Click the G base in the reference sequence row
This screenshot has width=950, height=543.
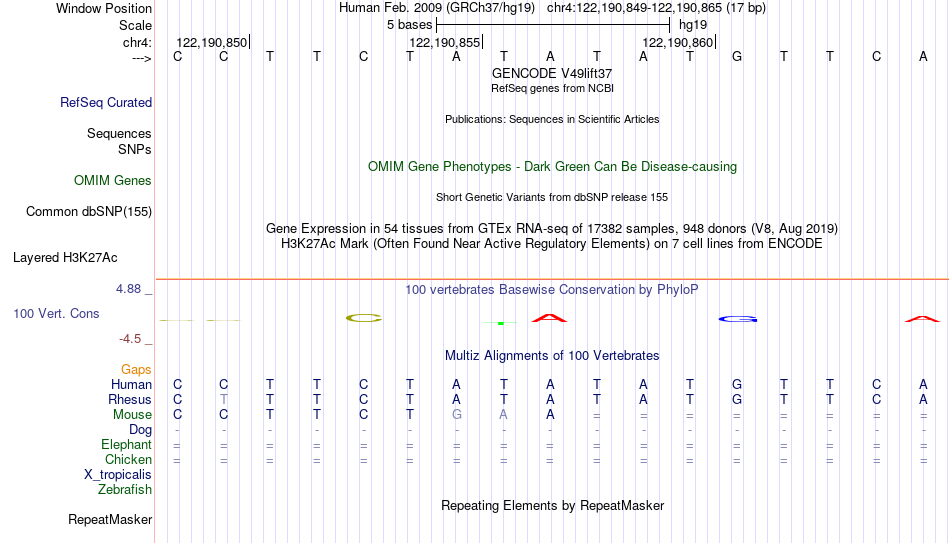click(x=737, y=56)
